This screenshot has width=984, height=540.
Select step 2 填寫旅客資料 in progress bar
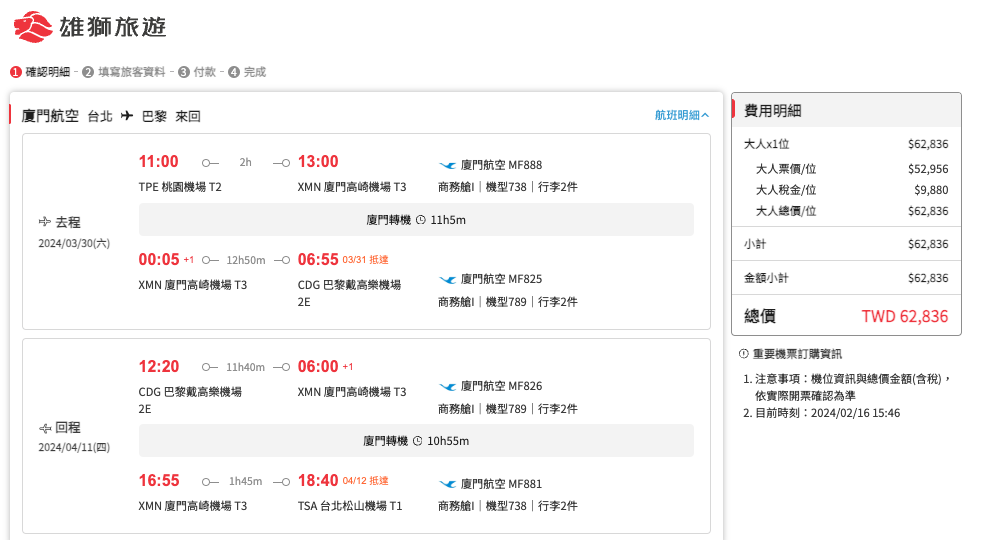coord(124,72)
